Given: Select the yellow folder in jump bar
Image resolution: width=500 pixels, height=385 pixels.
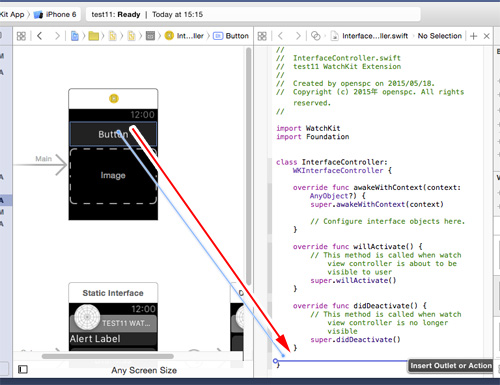Looking at the screenshot, I should (x=94, y=36).
